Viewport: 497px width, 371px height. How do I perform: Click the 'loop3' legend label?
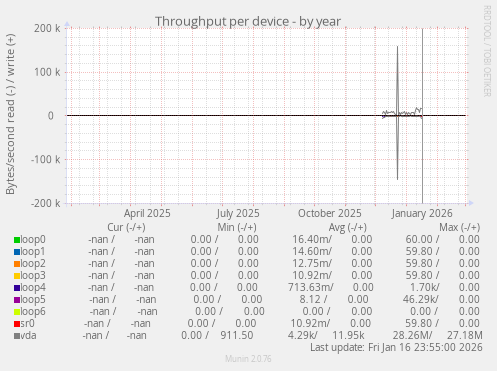(x=33, y=275)
